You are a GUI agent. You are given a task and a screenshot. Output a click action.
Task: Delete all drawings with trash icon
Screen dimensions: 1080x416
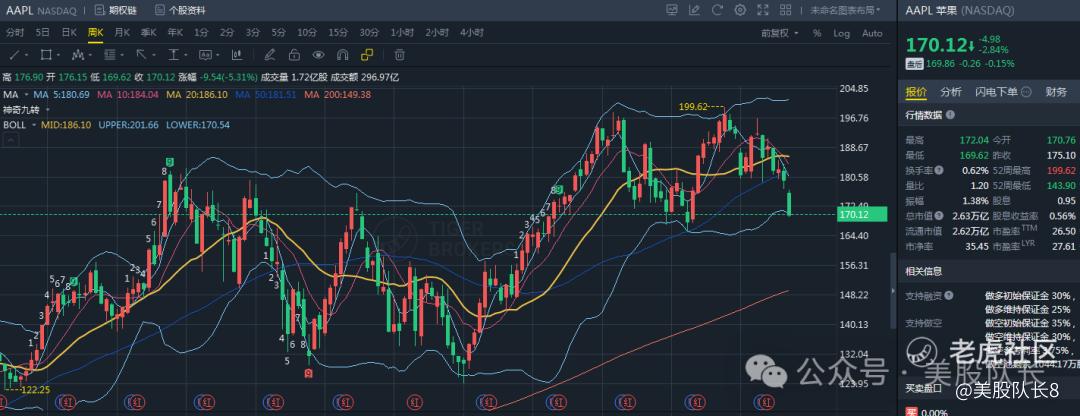tap(399, 54)
